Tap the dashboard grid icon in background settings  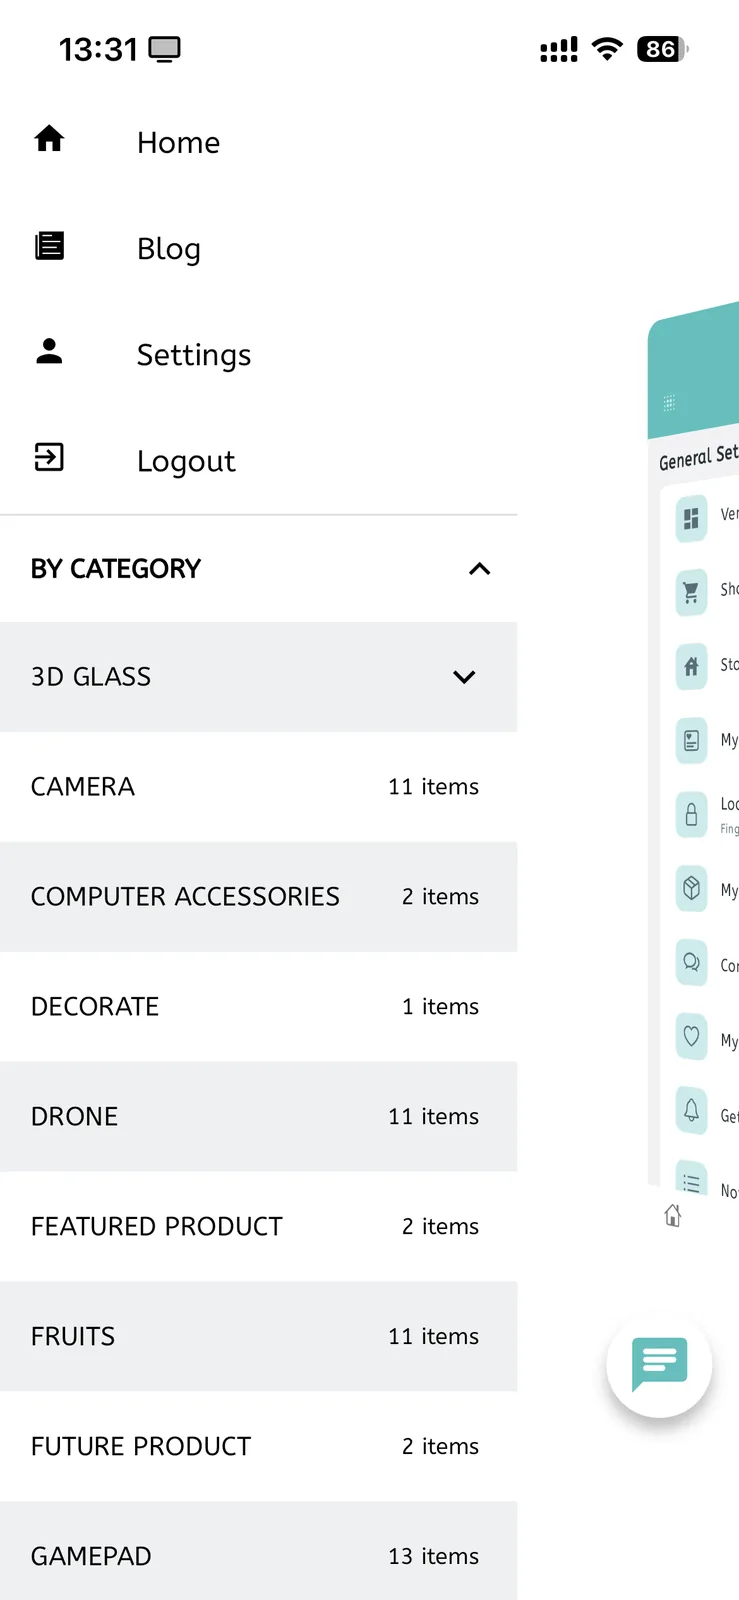pyautogui.click(x=691, y=518)
